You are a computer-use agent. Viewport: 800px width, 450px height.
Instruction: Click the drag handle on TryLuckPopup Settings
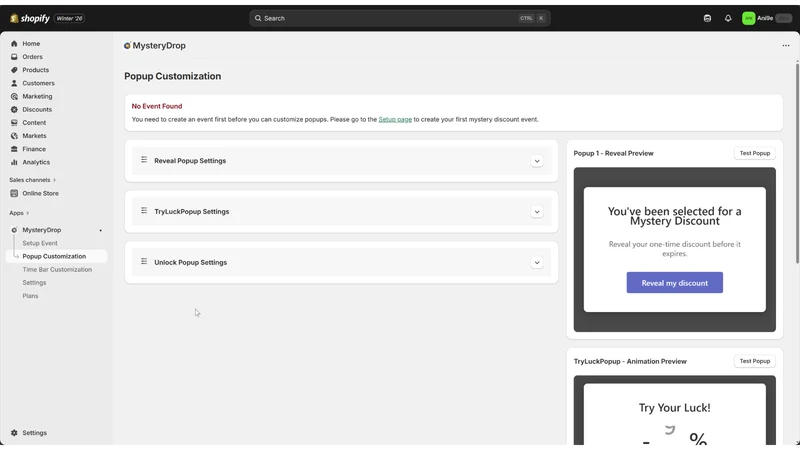(144, 211)
